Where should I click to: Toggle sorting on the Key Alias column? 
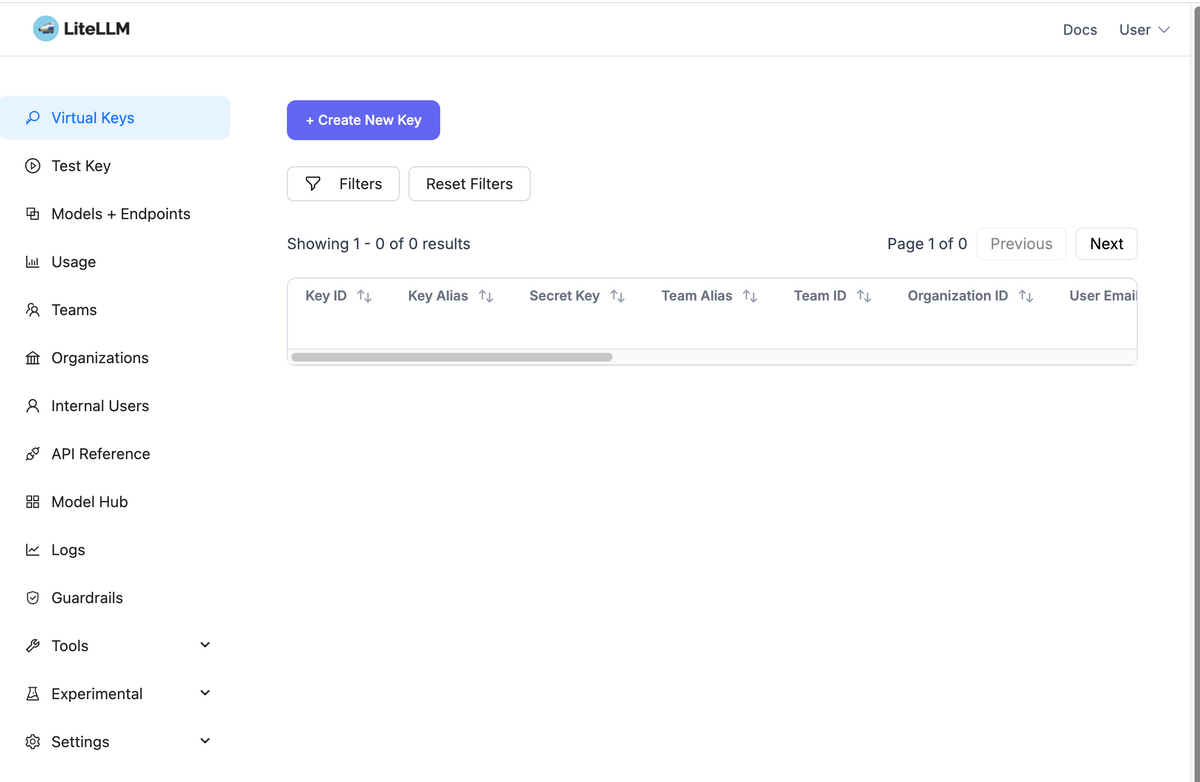pos(486,295)
